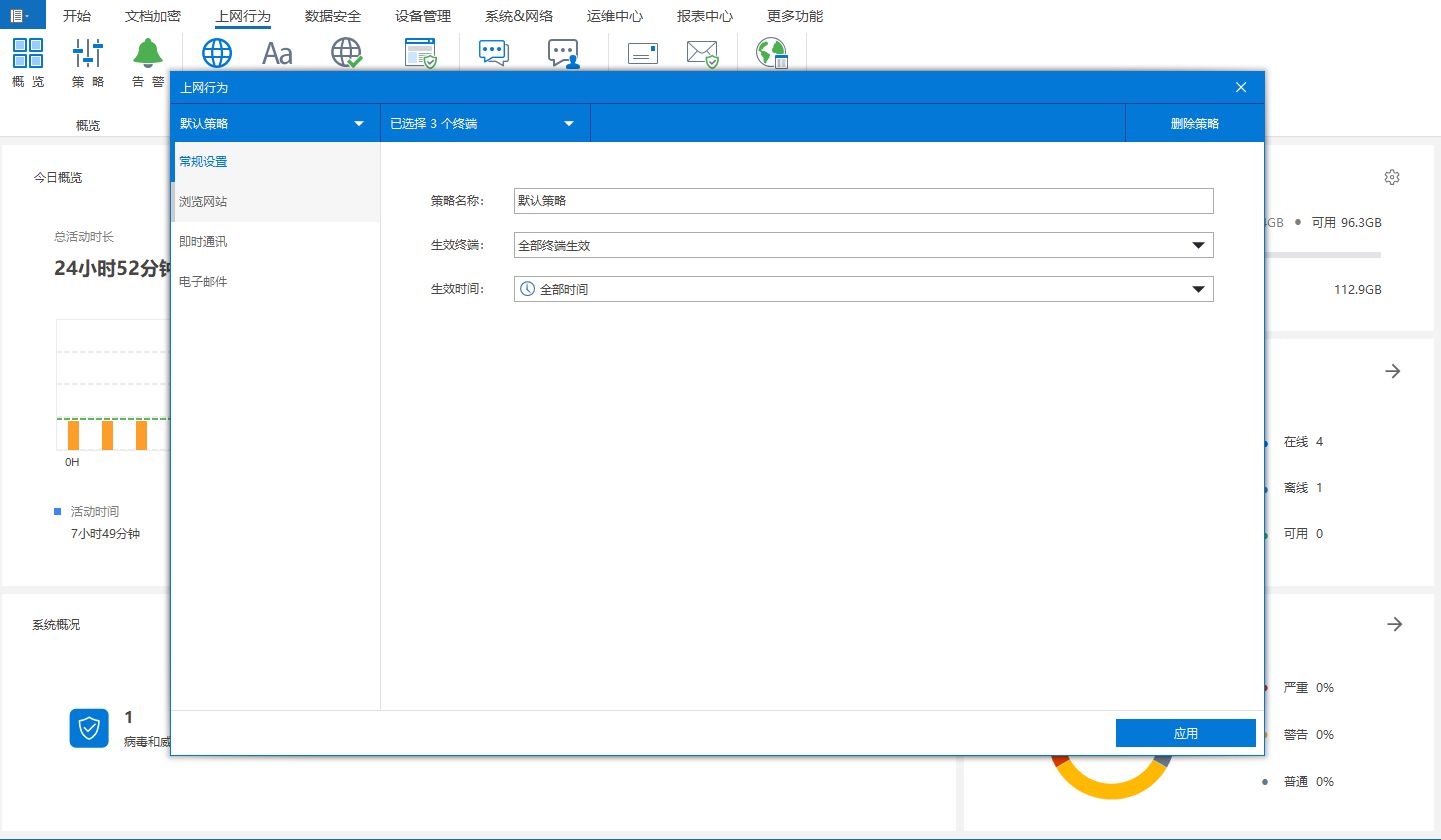Viewport: 1441px width, 840px height.
Task: Switch to the 数据安全 ribbon tab
Action: click(333, 16)
